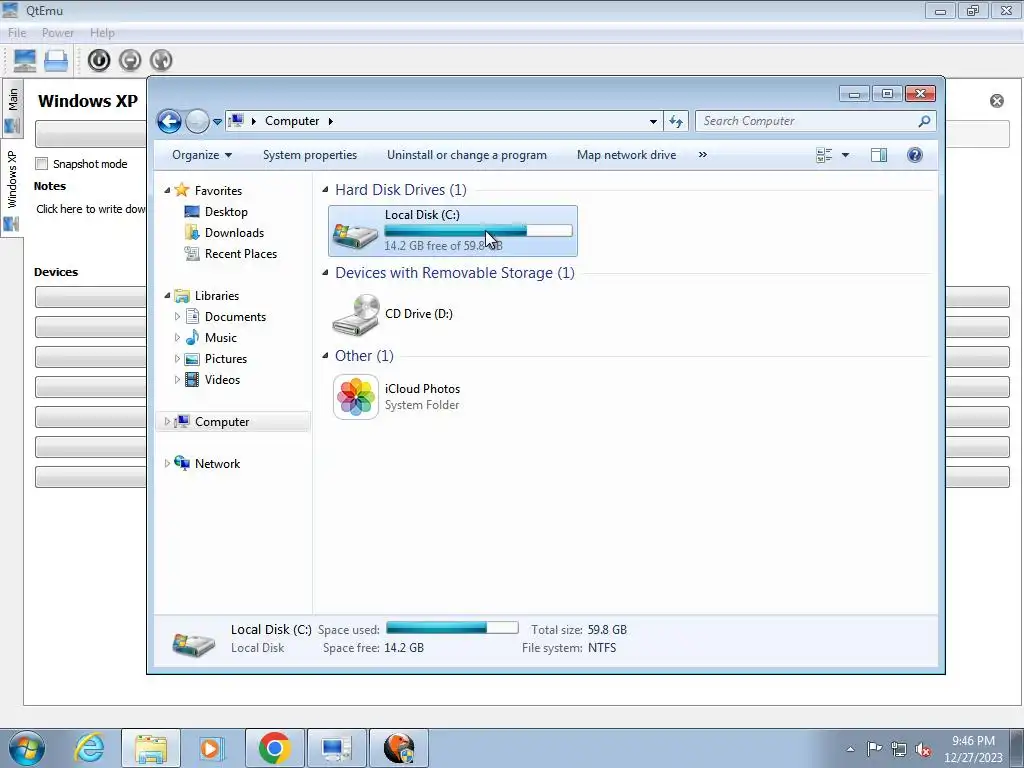The height and width of the screenshot is (768, 1024).
Task: Click the address bar refresh button
Action: click(676, 121)
